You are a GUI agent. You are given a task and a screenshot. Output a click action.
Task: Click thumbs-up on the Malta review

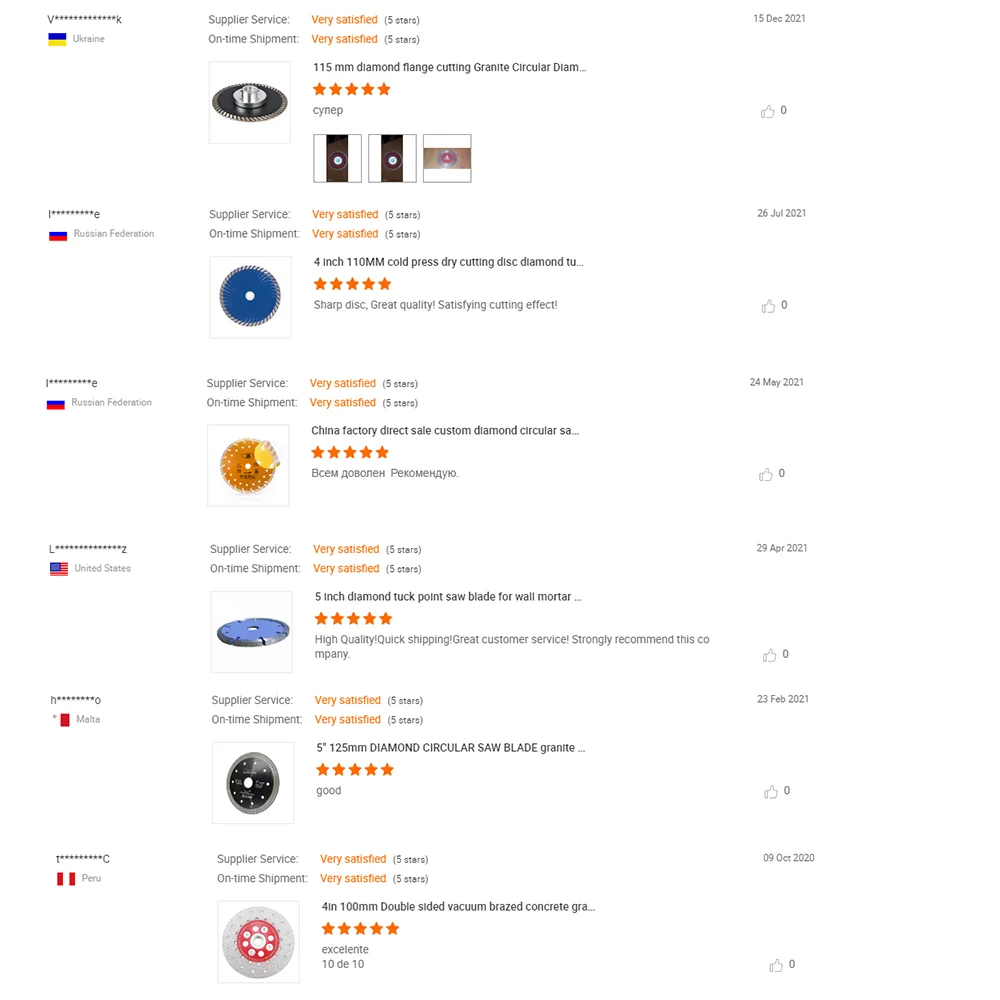[771, 791]
